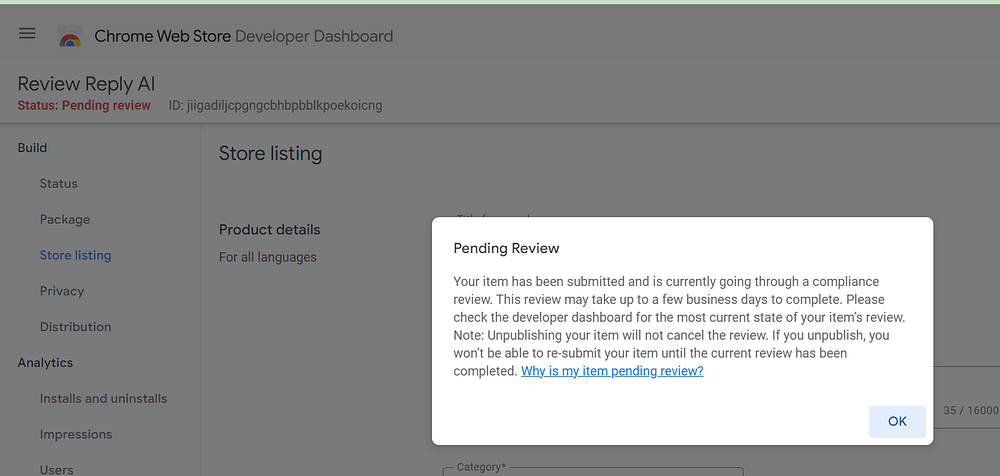Open Impressions analytics

pos(76,435)
